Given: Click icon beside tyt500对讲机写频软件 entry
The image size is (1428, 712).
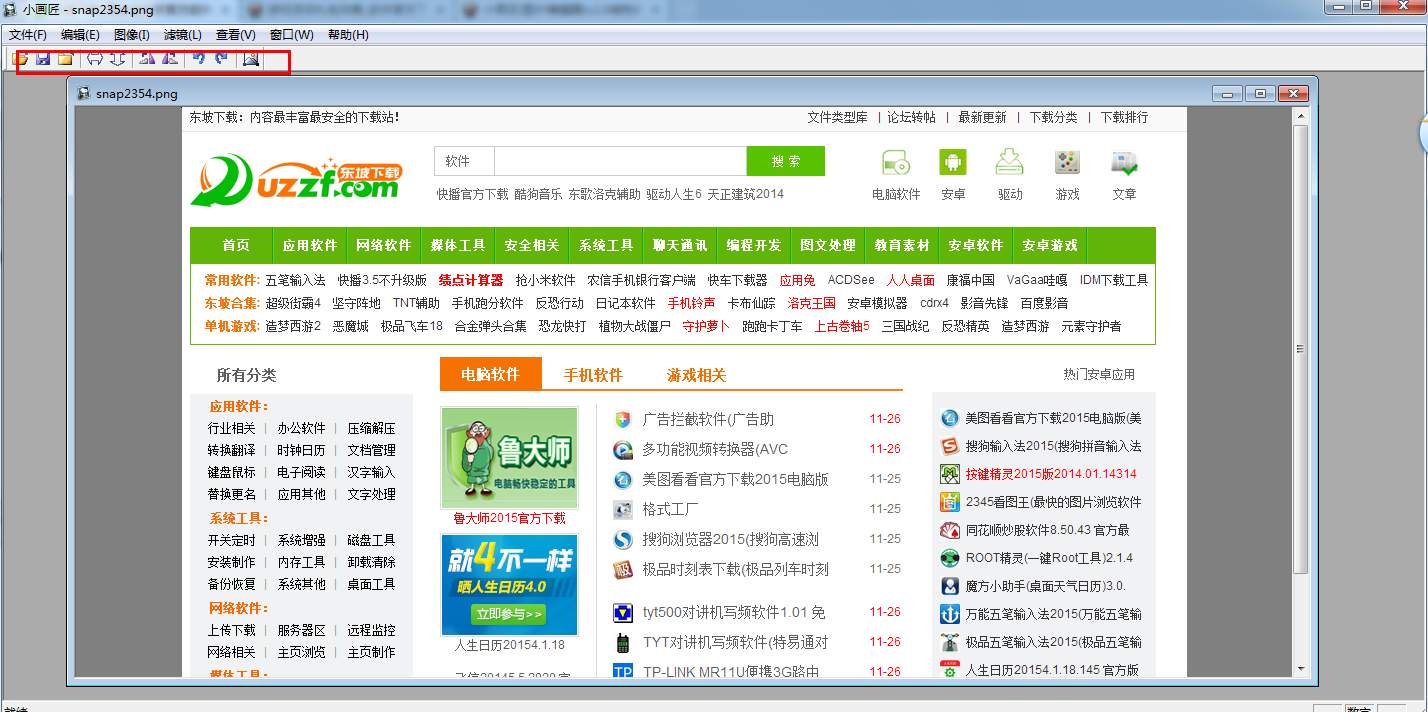Looking at the screenshot, I should [x=623, y=612].
